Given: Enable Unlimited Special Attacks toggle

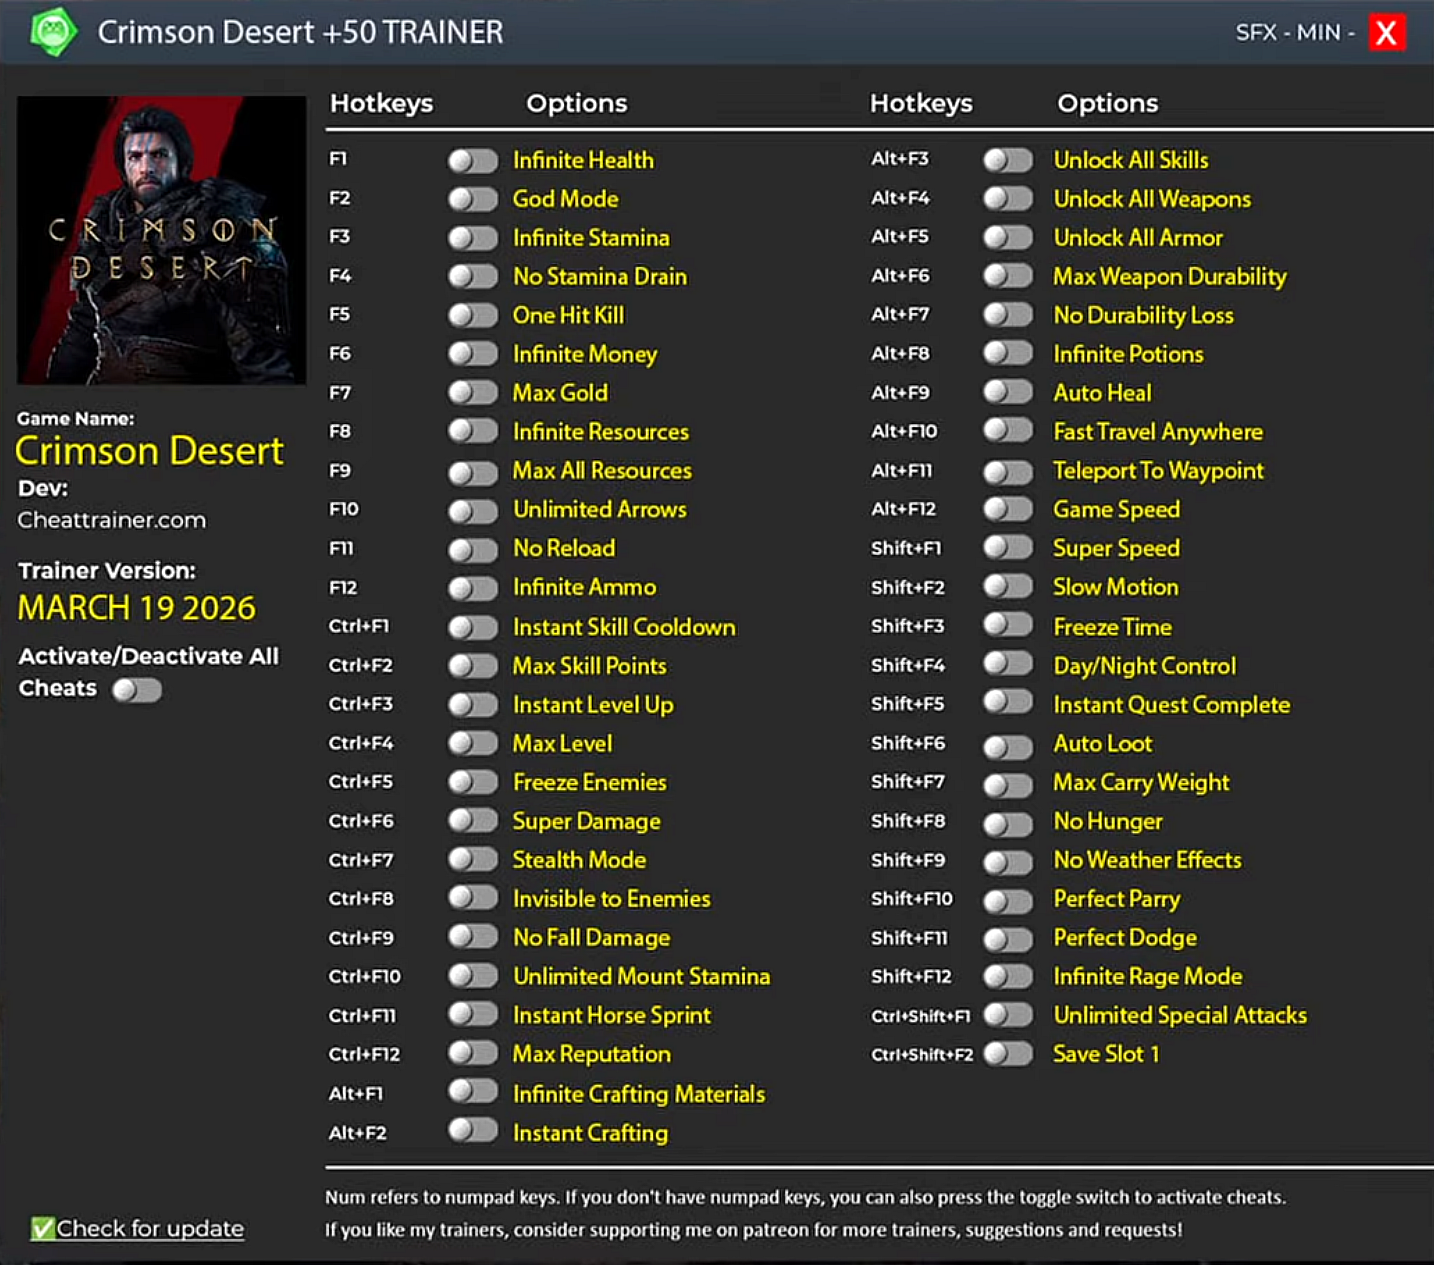Looking at the screenshot, I should pos(1008,1015).
